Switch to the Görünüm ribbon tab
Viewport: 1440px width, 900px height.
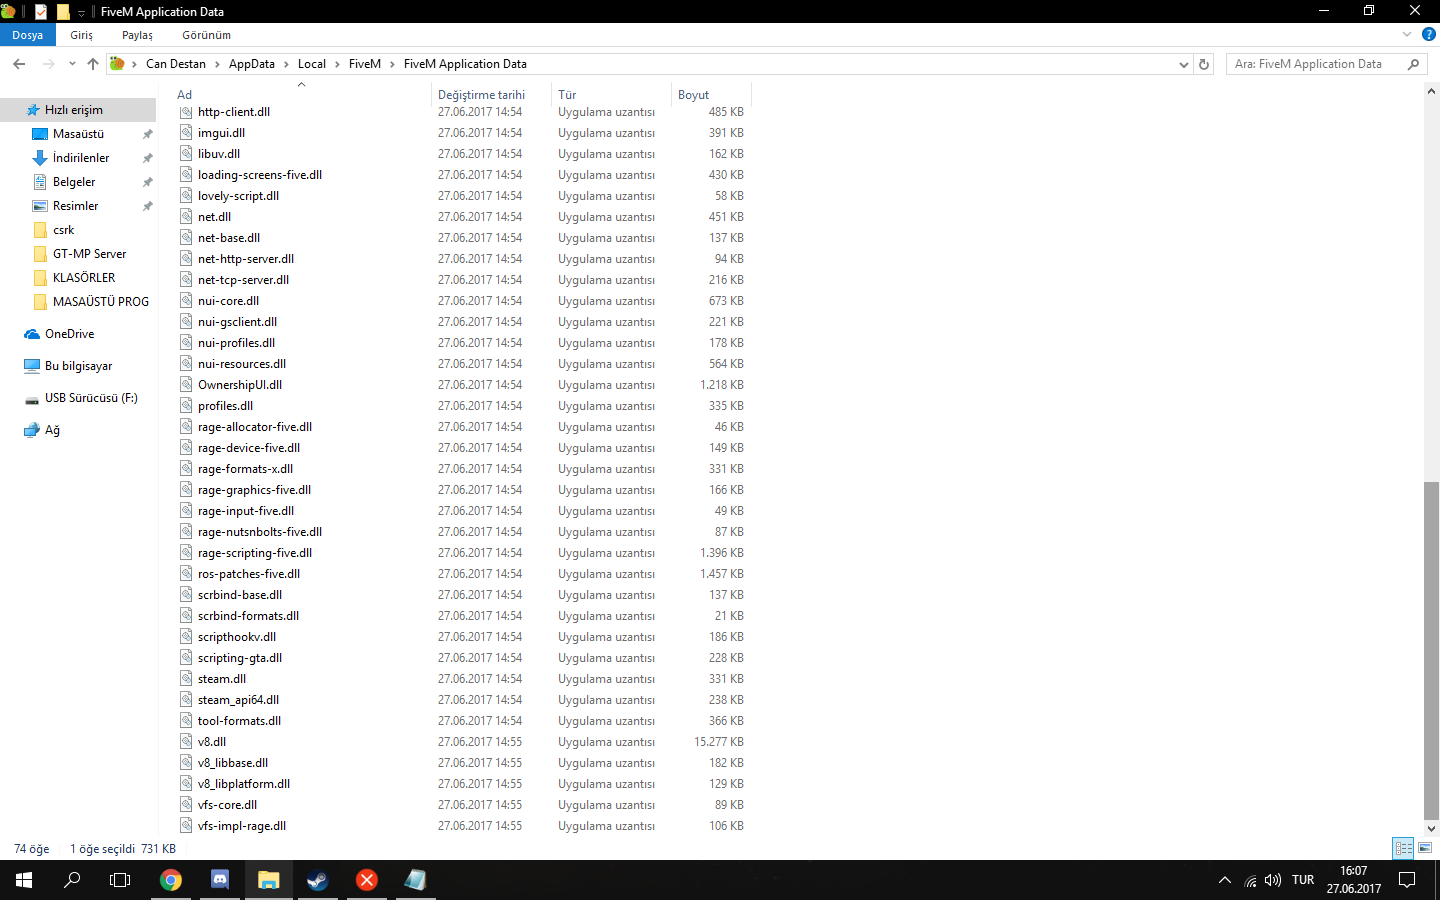click(206, 35)
